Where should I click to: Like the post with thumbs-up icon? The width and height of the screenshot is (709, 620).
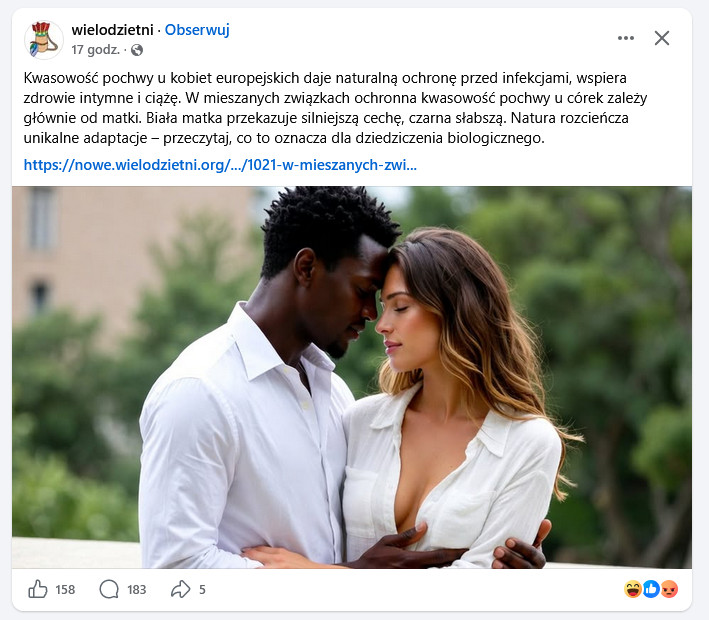(38, 589)
